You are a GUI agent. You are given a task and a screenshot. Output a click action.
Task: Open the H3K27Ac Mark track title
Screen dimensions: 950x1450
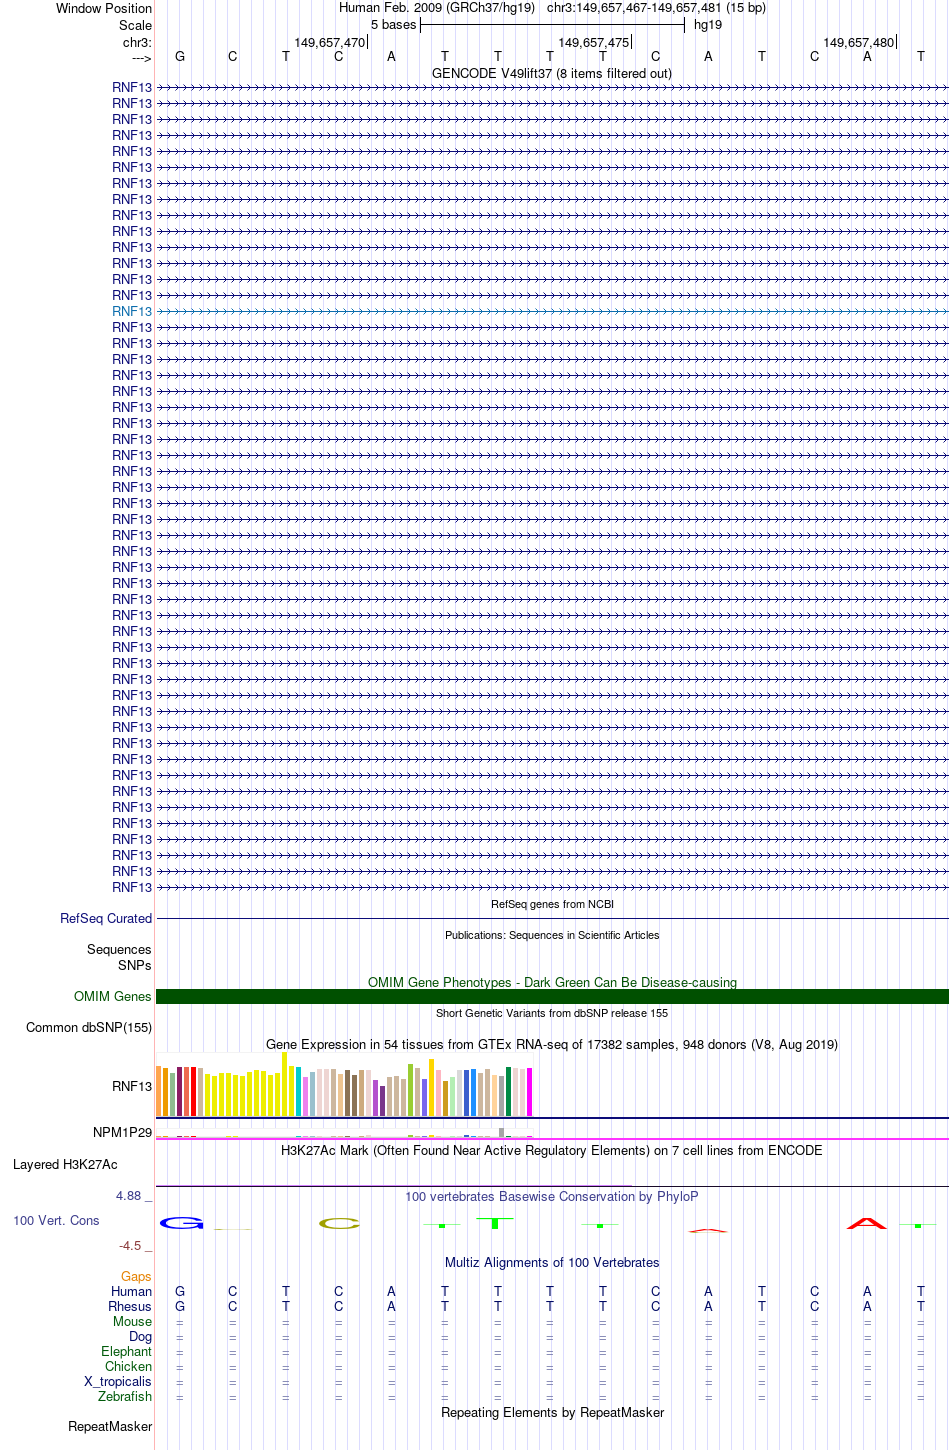[x=552, y=1151]
